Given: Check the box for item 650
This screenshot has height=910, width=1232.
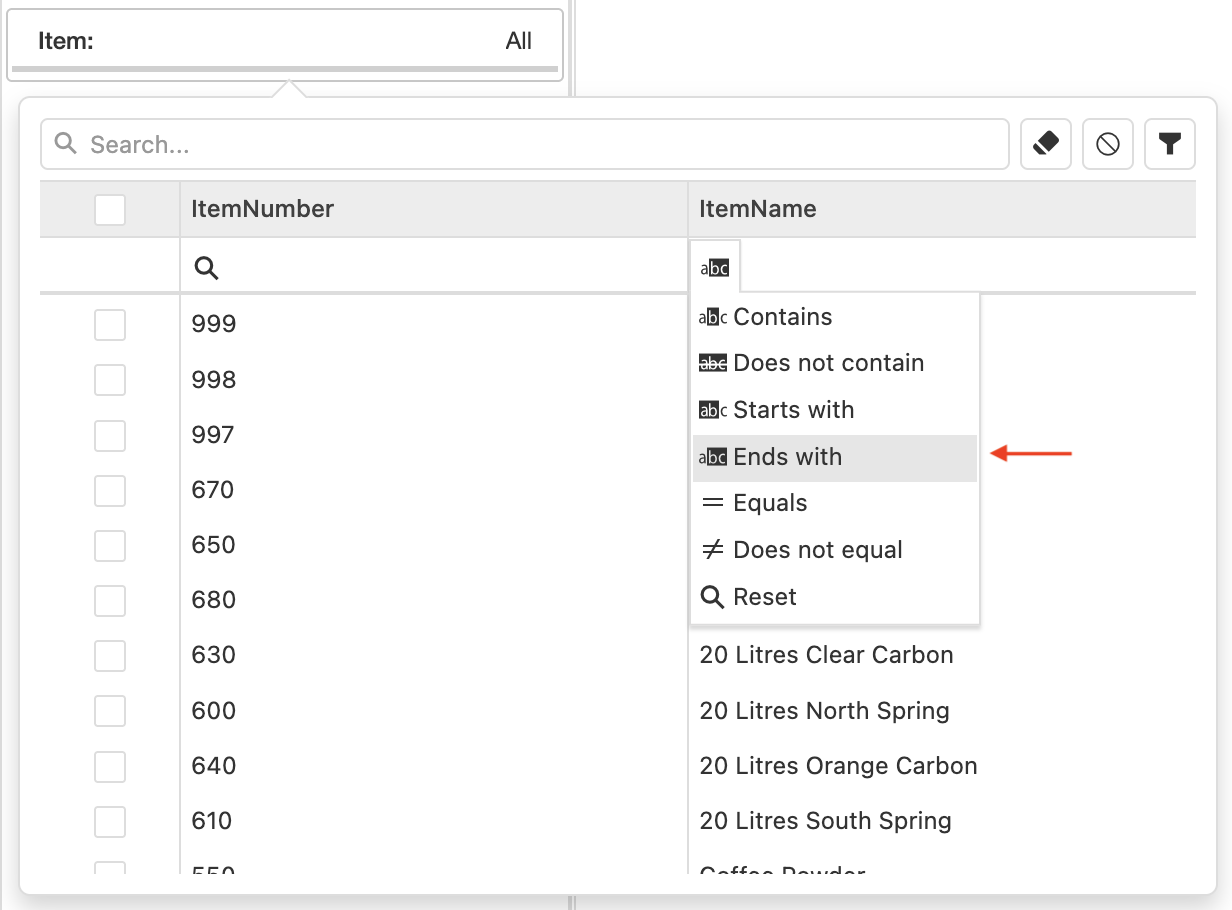Looking at the screenshot, I should [110, 546].
